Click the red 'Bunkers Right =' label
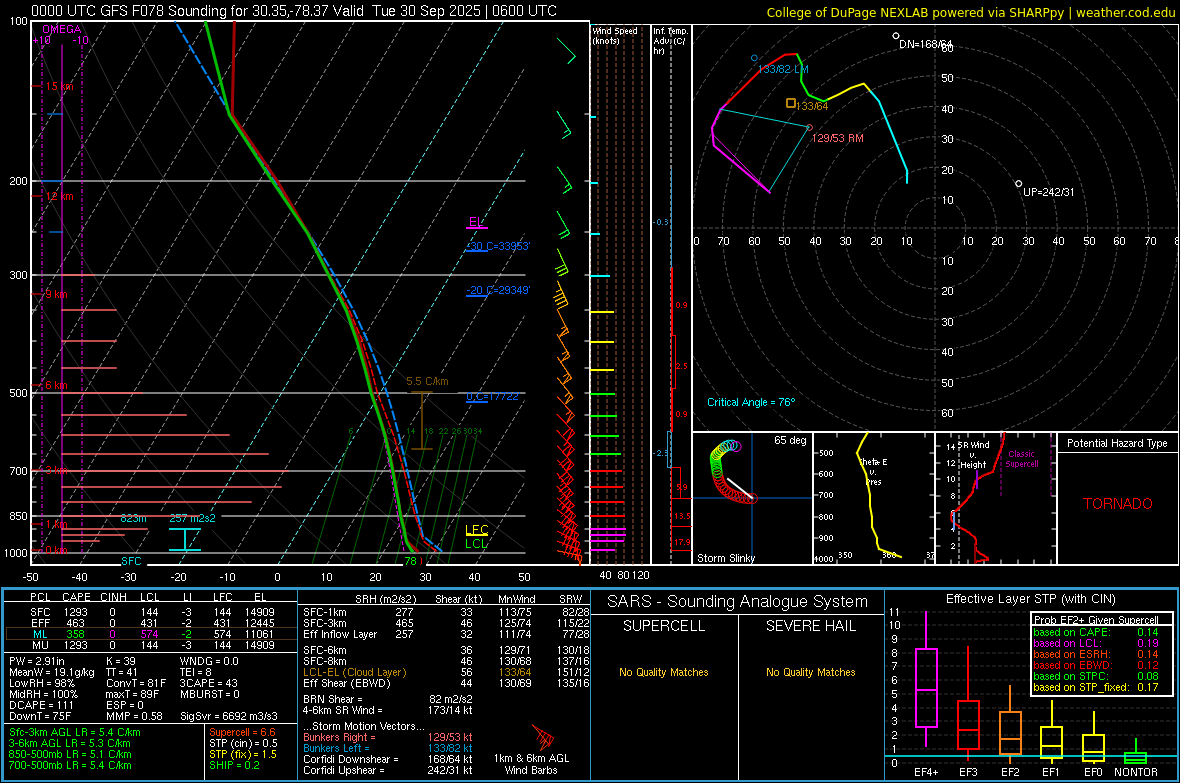The height and width of the screenshot is (783, 1180). pos(339,738)
